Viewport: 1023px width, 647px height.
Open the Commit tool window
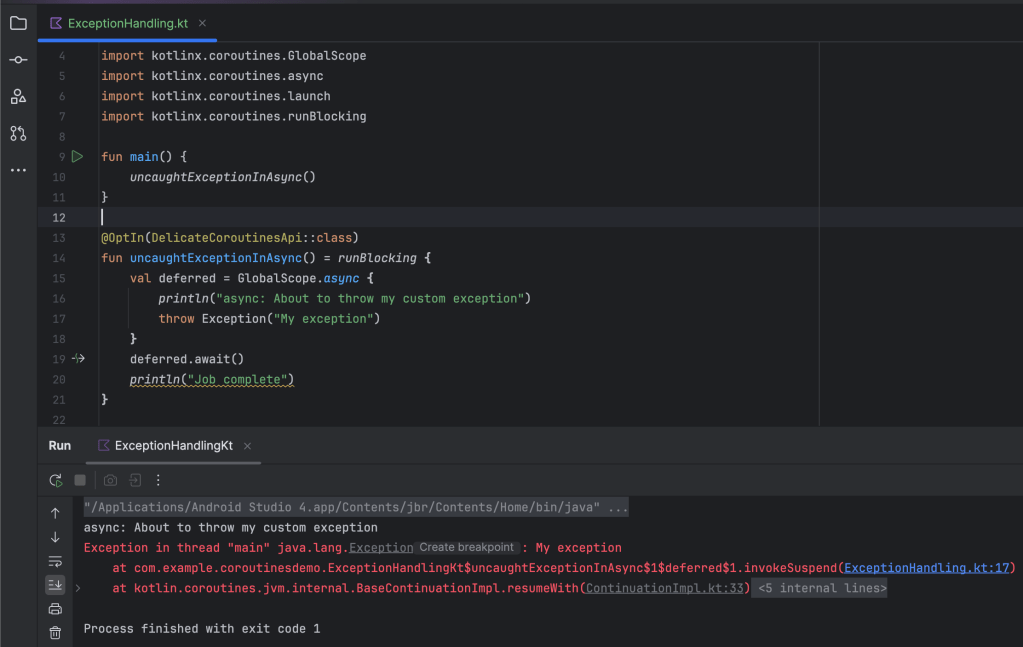coord(18,60)
